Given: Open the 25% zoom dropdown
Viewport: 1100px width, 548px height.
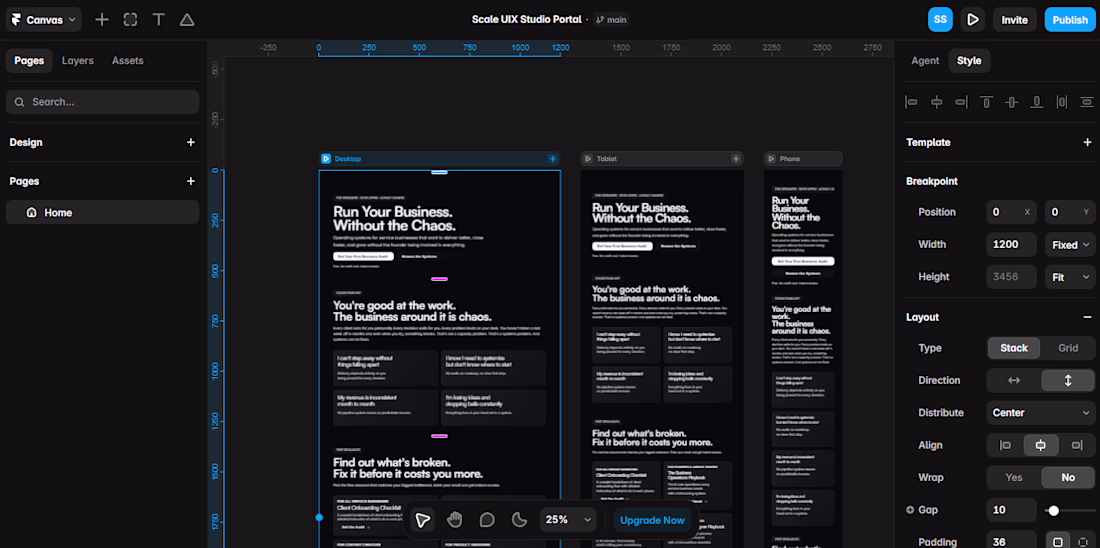Looking at the screenshot, I should [x=569, y=519].
